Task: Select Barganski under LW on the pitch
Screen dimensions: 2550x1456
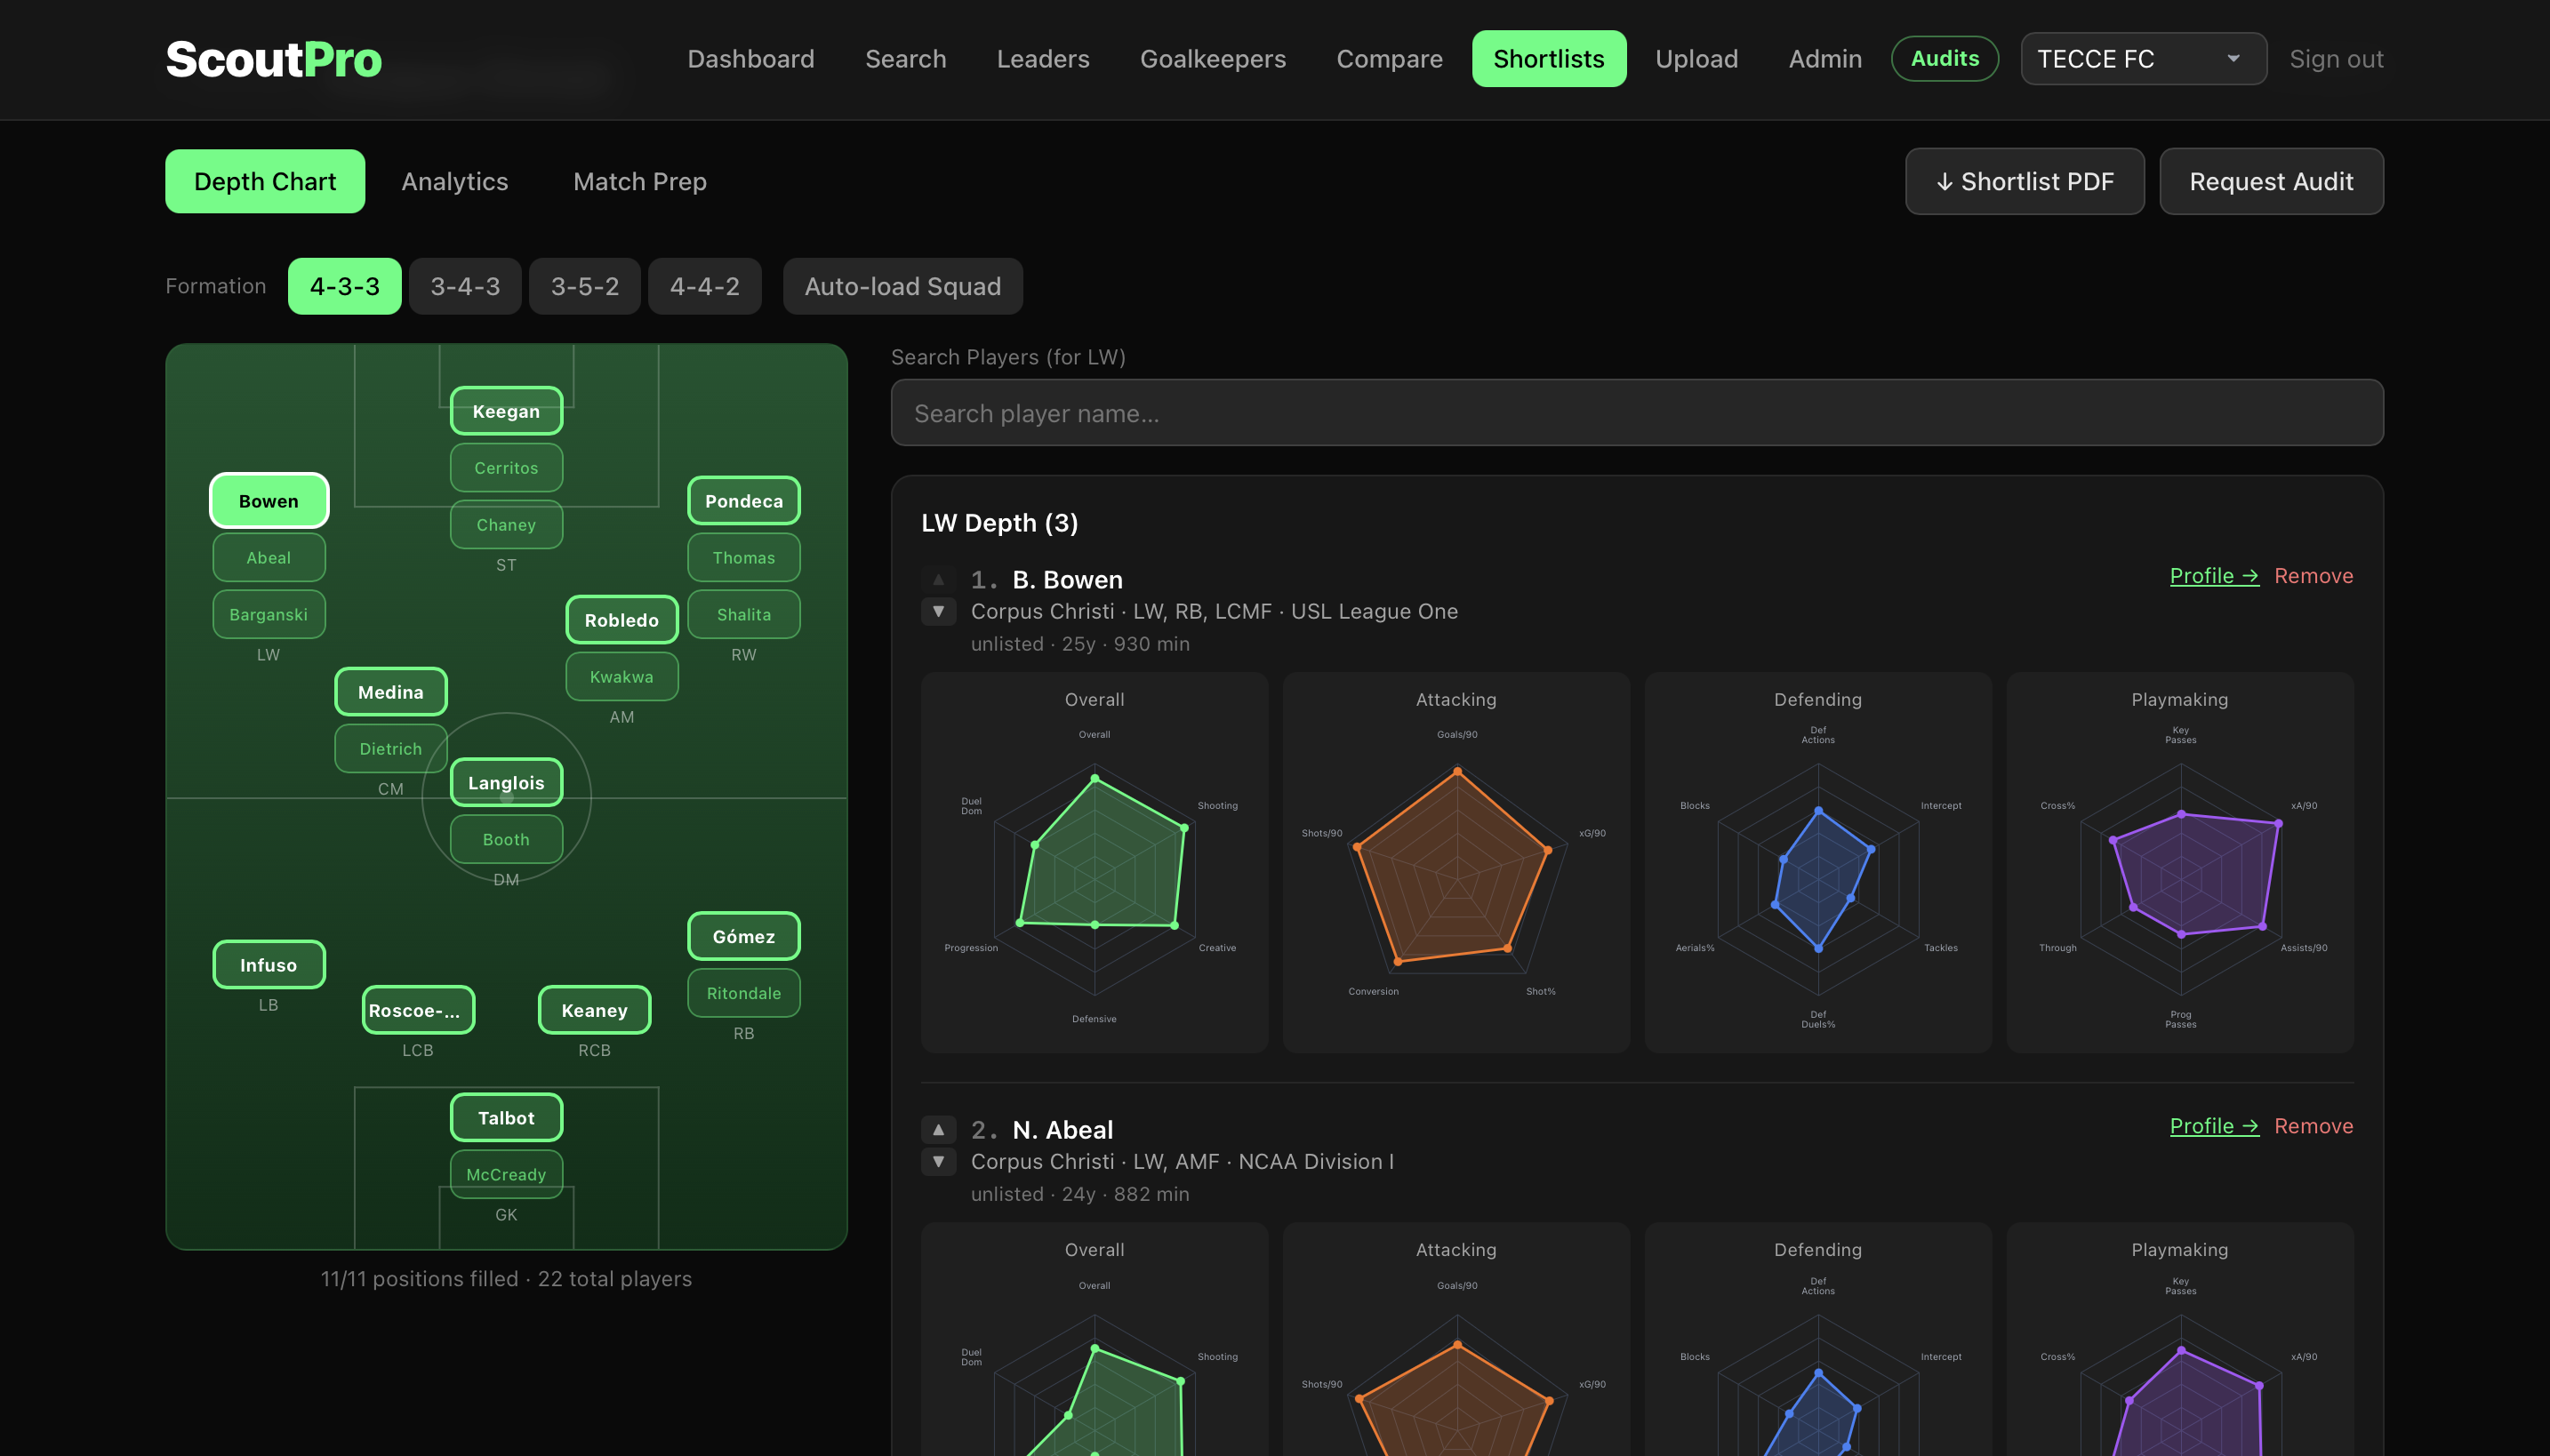Action: (269, 614)
